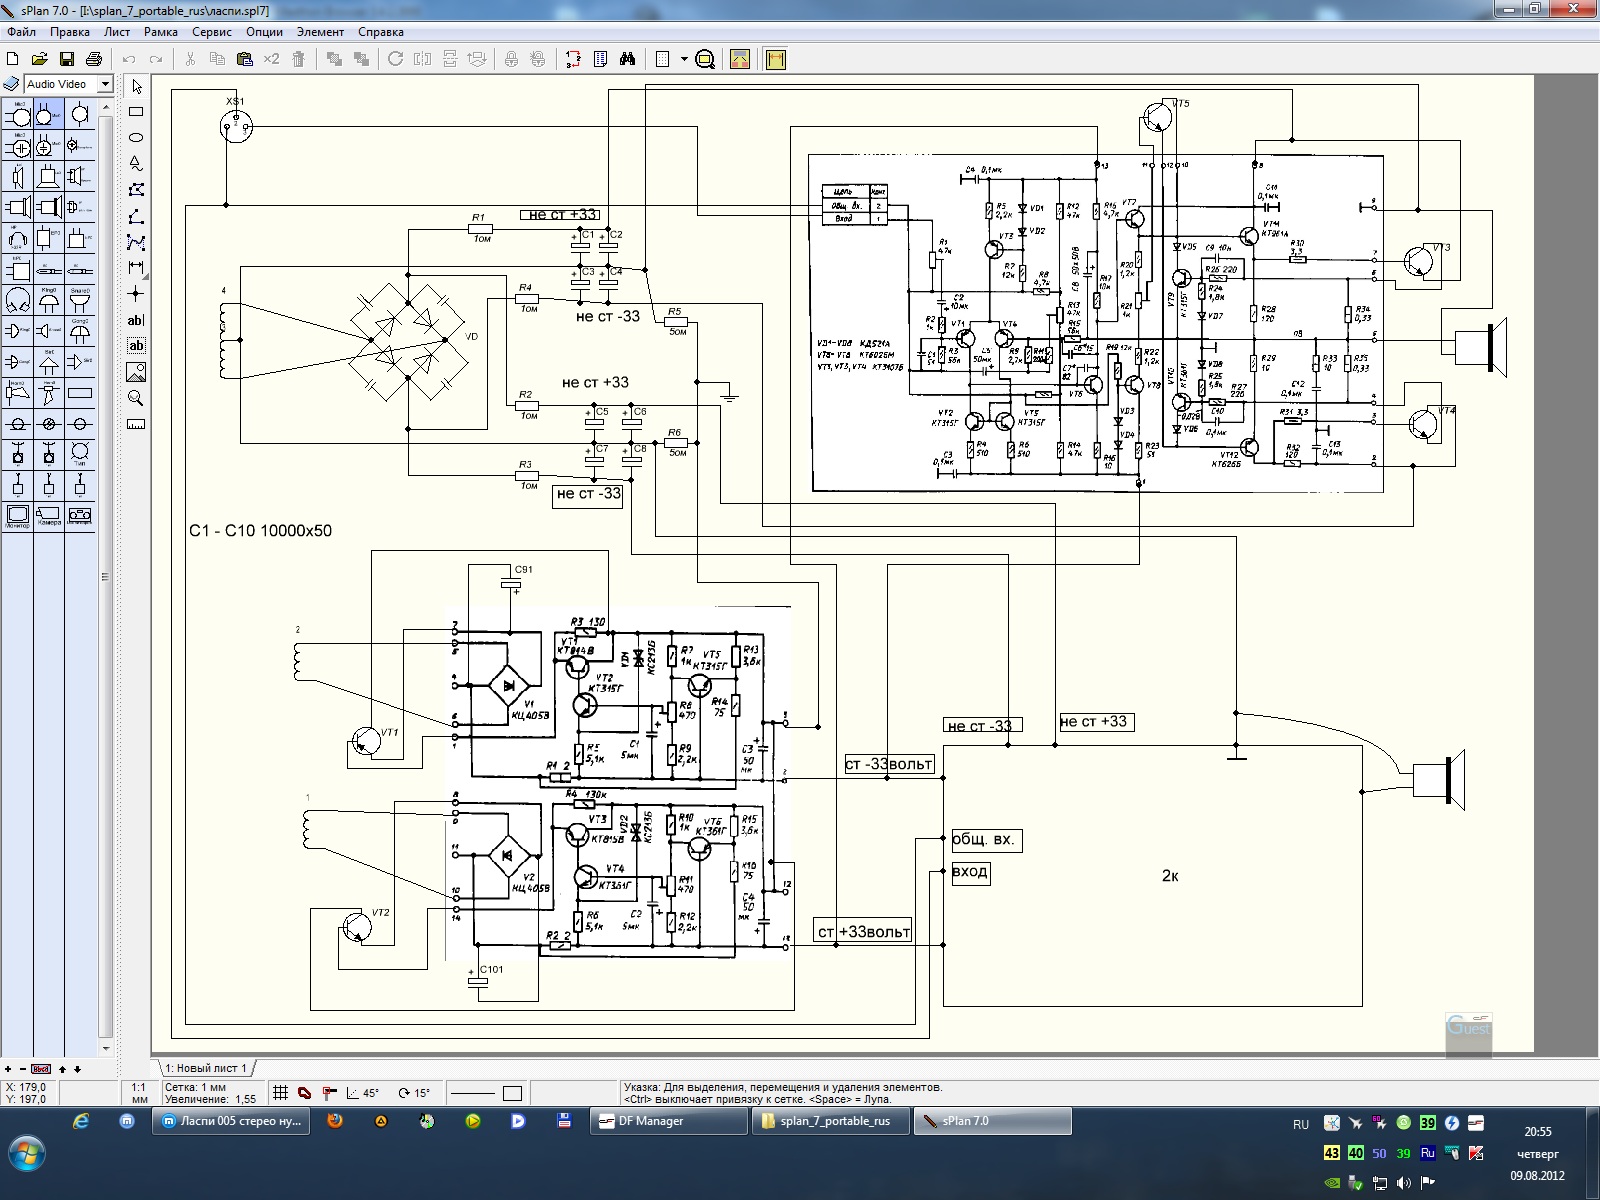The image size is (1600, 1200).
Task: Click the 'Сетка: 1 мм' grid setting field
Action: pos(195,1087)
